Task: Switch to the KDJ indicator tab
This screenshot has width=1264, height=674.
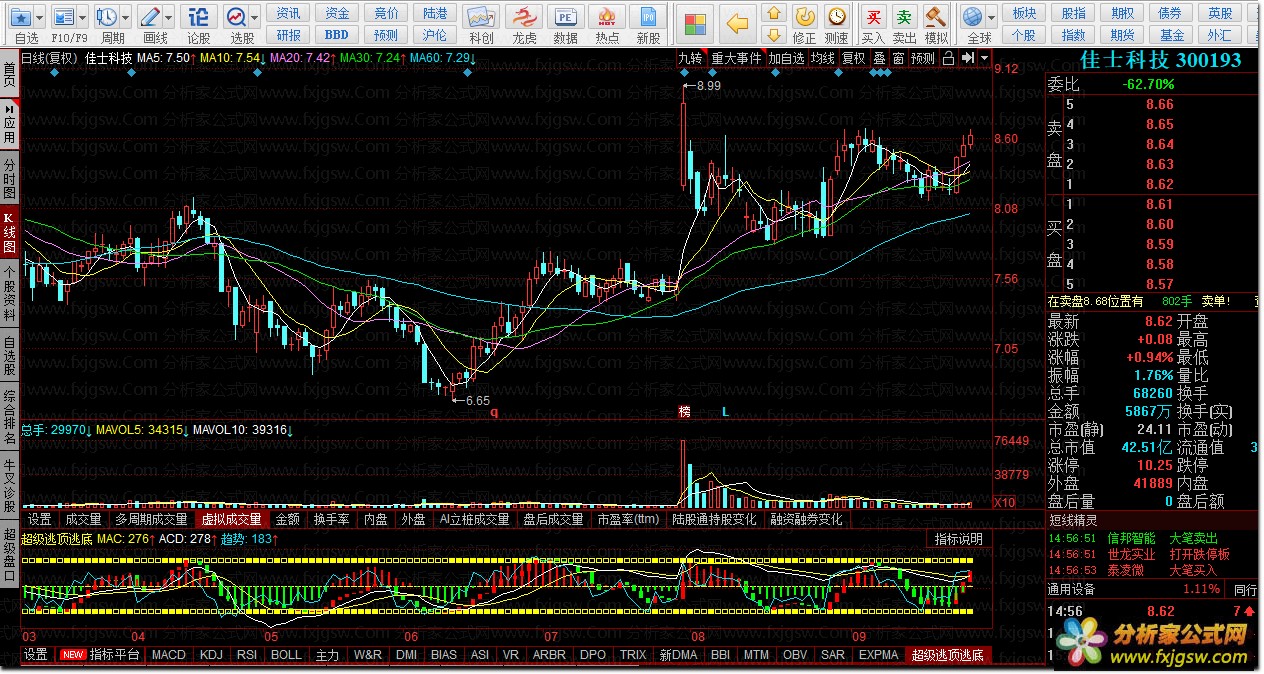Action: (x=211, y=655)
